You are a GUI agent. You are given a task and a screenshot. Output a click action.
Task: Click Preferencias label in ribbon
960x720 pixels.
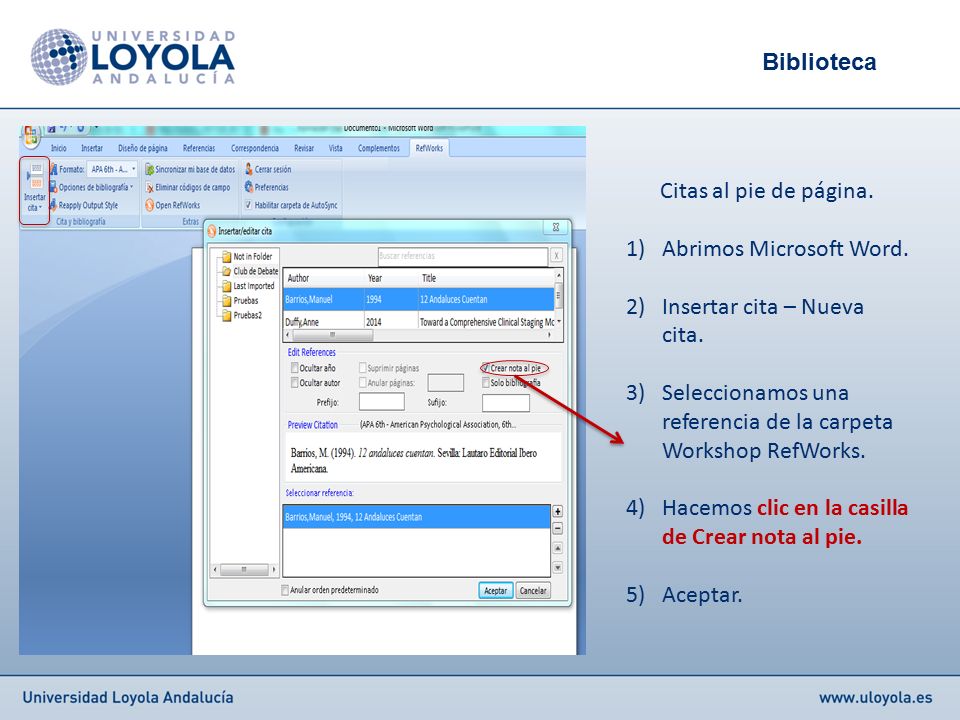pyautogui.click(x=271, y=187)
